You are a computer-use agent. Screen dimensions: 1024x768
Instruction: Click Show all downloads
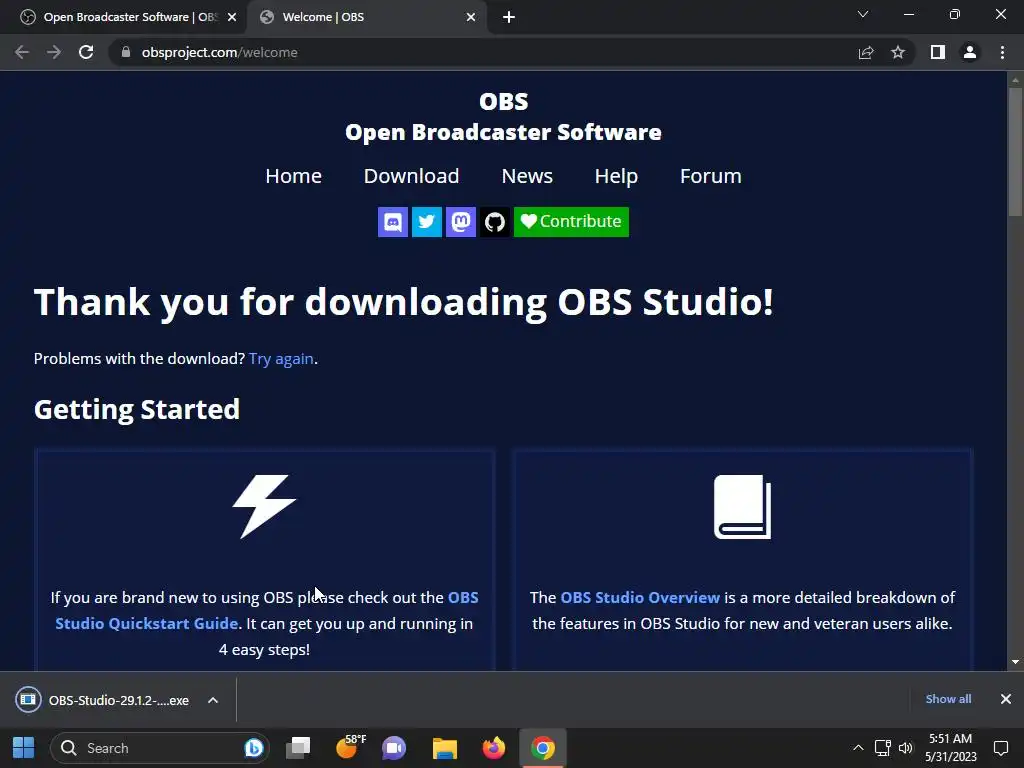point(948,699)
